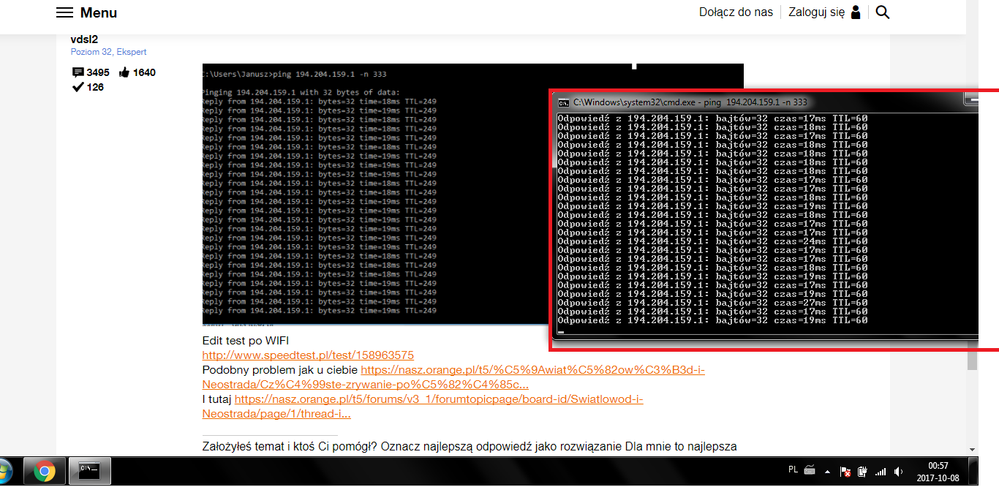
Task: Open the speedtest.pl test result link
Action: tap(308, 355)
